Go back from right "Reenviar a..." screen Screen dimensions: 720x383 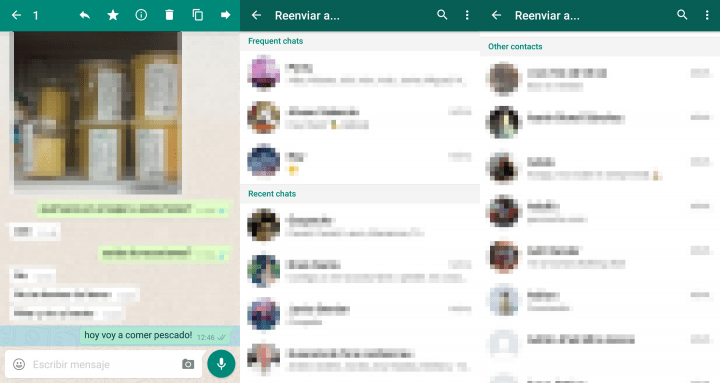tap(496, 15)
